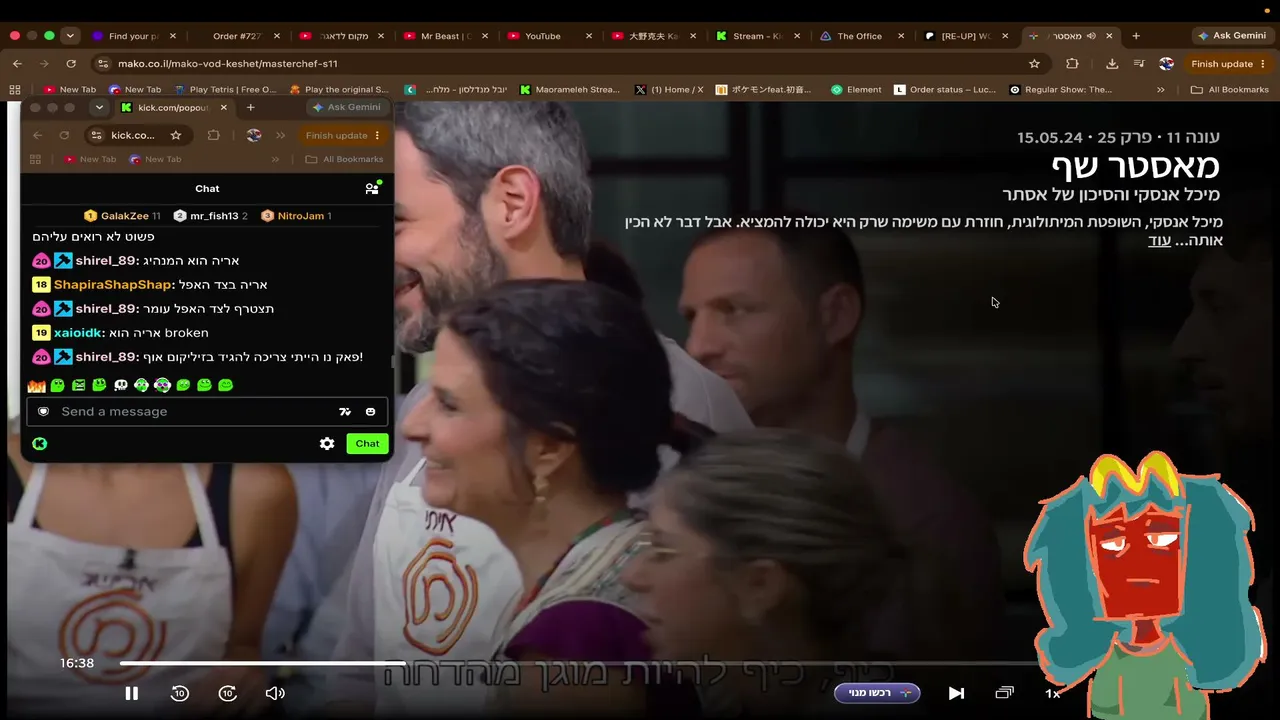Reload the mako.co.il page
The image size is (1280, 720).
click(x=72, y=64)
